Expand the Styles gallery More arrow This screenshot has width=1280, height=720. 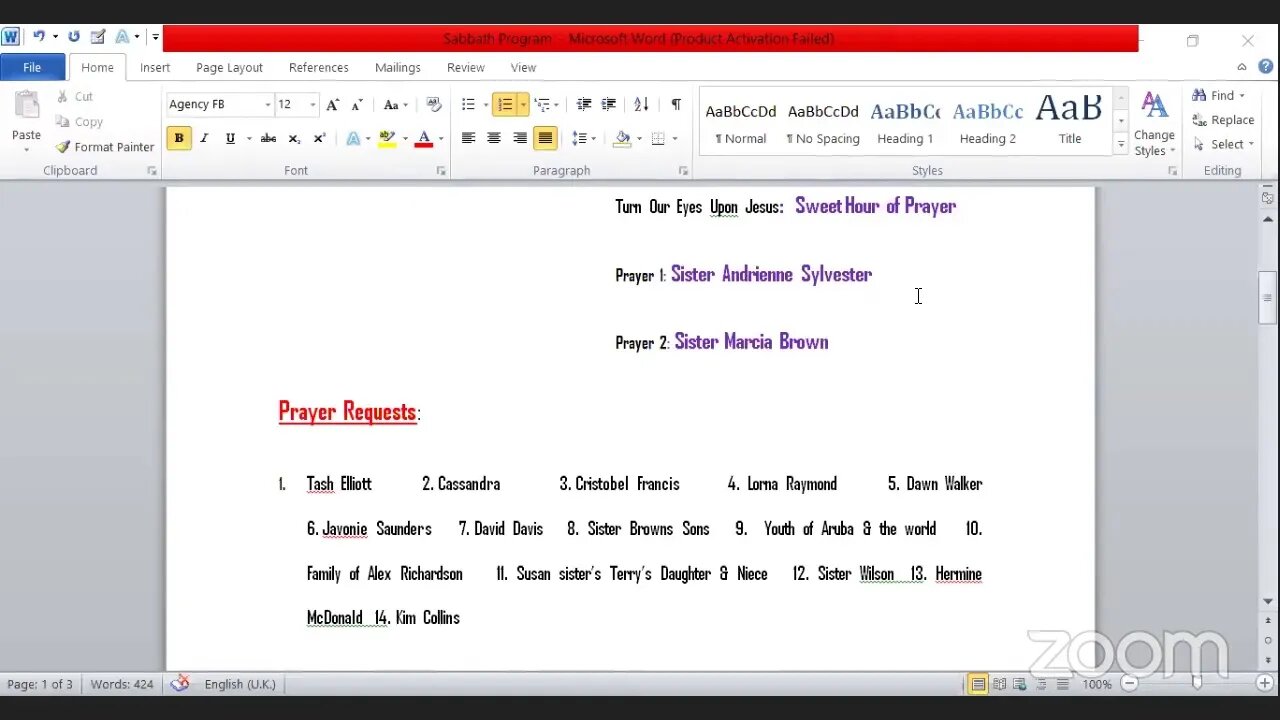(x=1121, y=146)
